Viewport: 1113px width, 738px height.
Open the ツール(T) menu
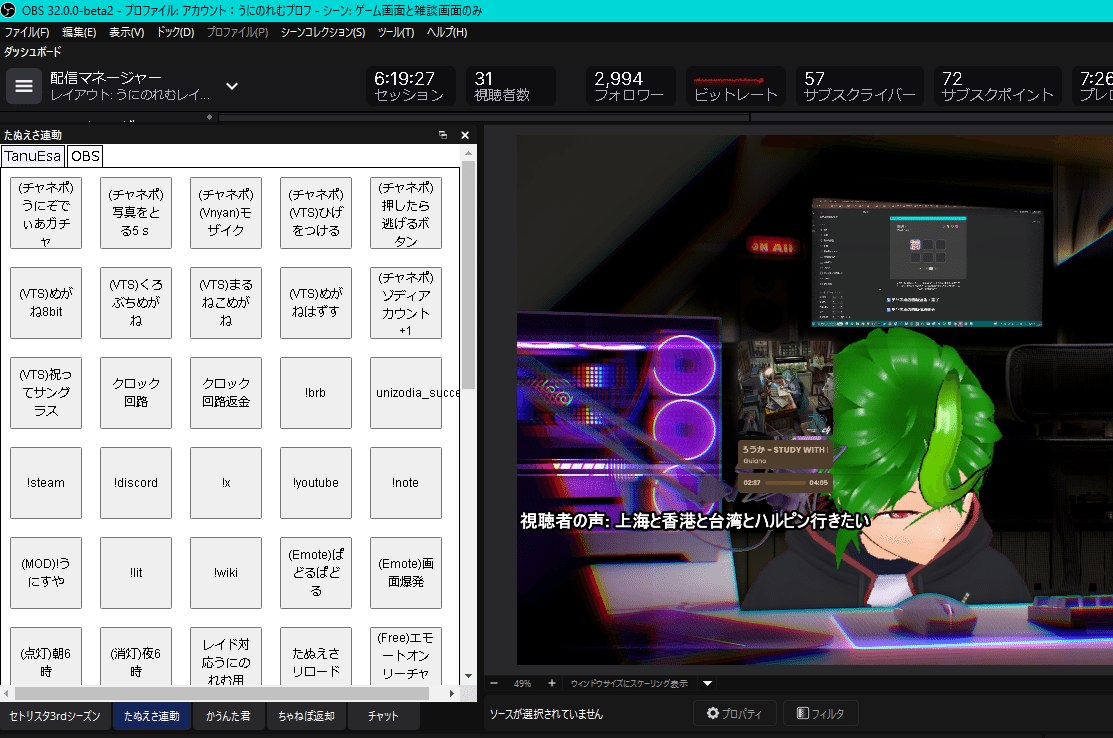(x=396, y=32)
